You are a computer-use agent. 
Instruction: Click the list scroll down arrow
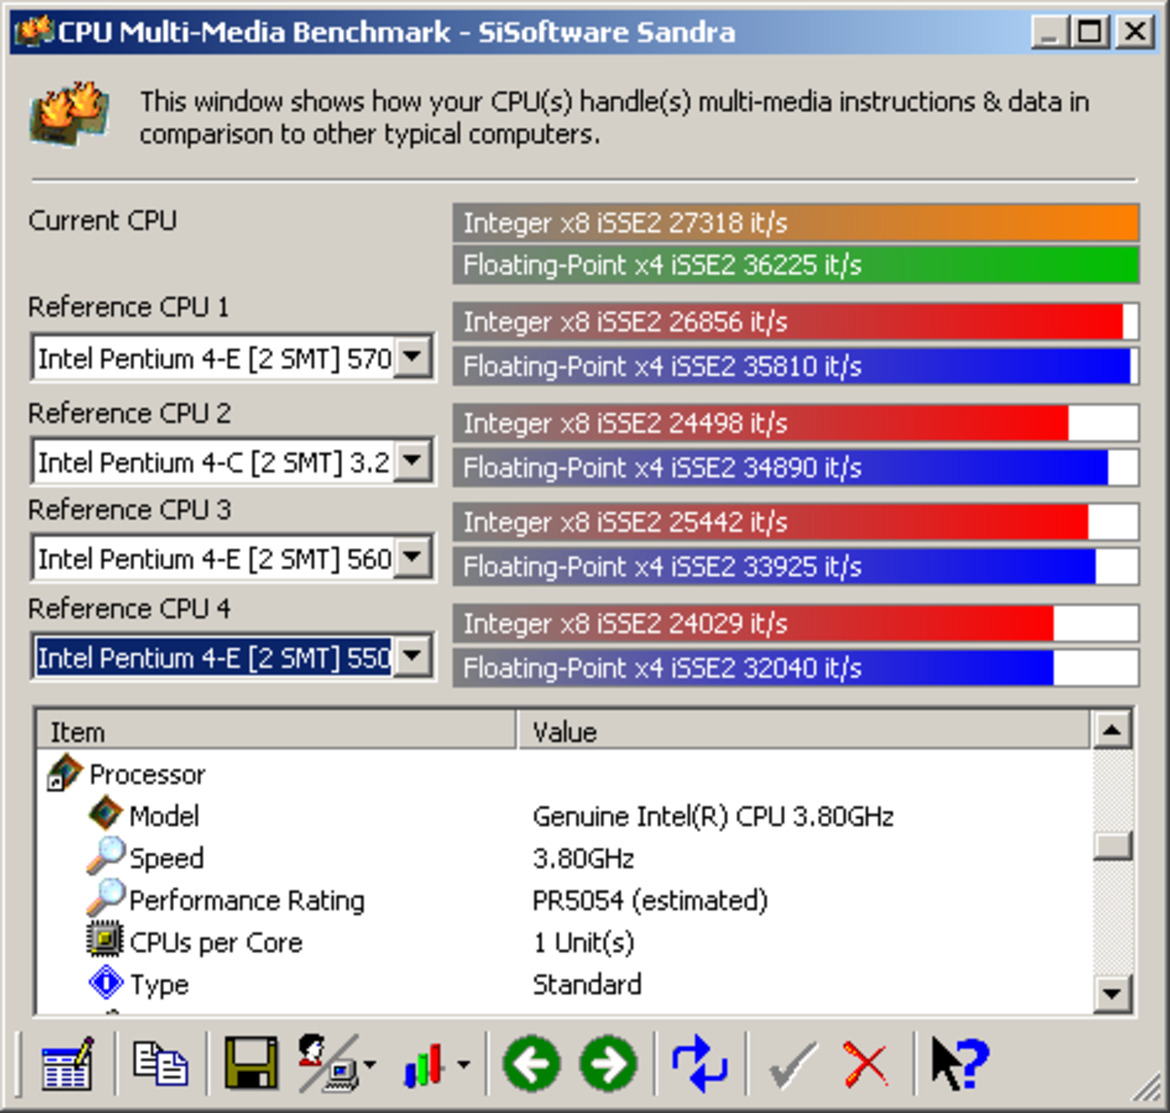click(x=1112, y=993)
